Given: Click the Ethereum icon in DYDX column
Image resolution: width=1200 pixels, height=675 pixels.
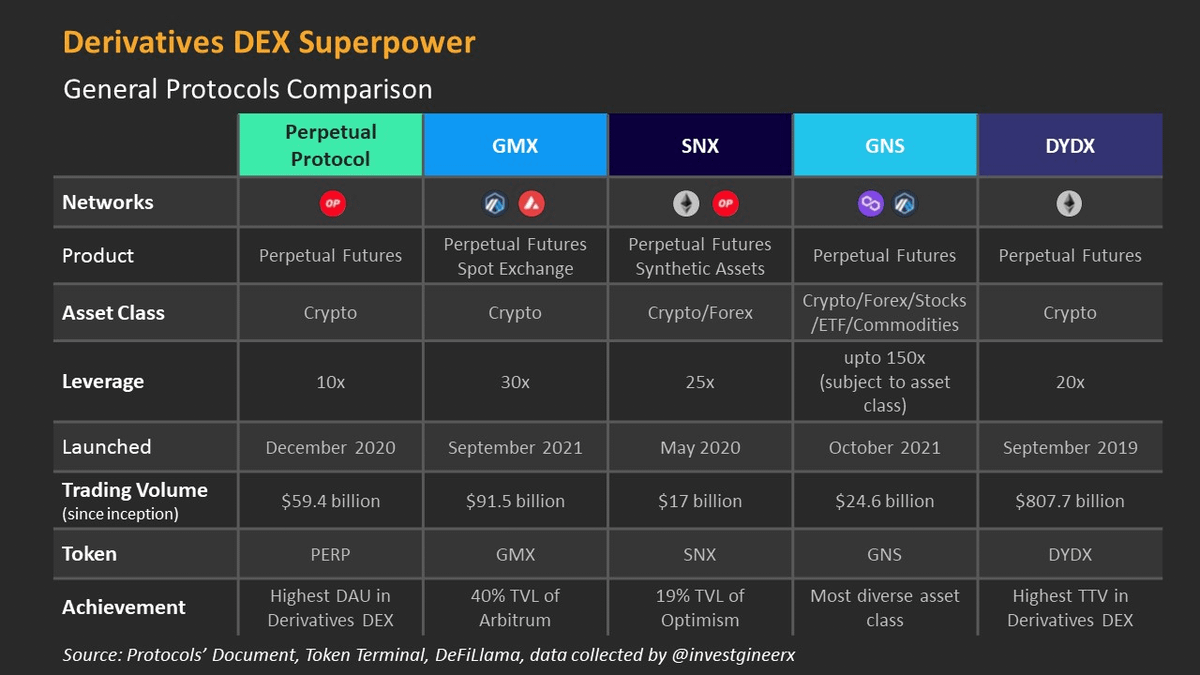Looking at the screenshot, I should click(1070, 204).
